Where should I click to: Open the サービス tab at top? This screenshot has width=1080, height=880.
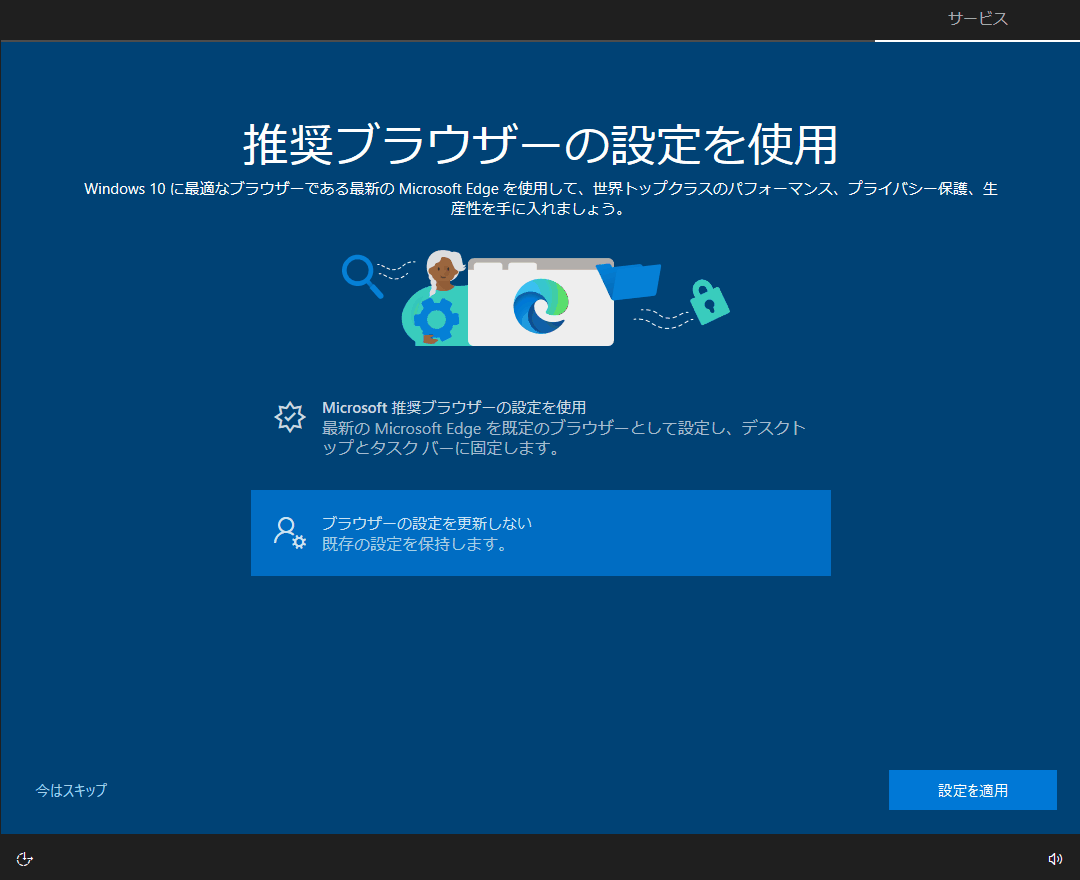(x=977, y=19)
